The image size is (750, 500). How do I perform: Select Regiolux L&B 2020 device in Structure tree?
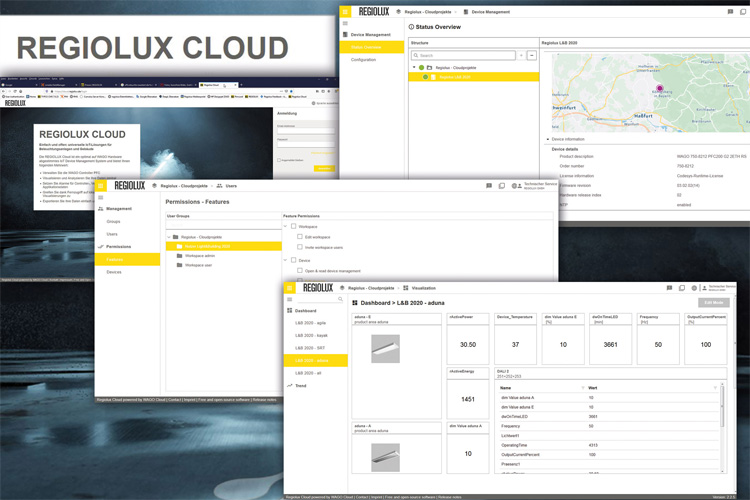coord(474,77)
